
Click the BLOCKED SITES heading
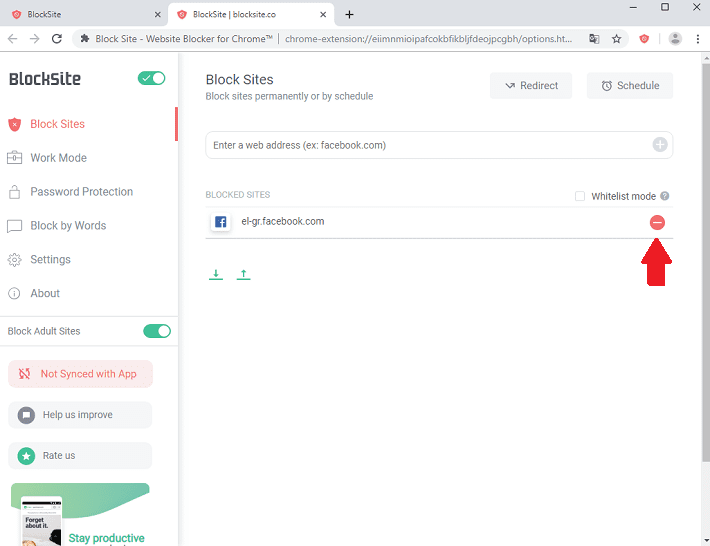coord(238,195)
